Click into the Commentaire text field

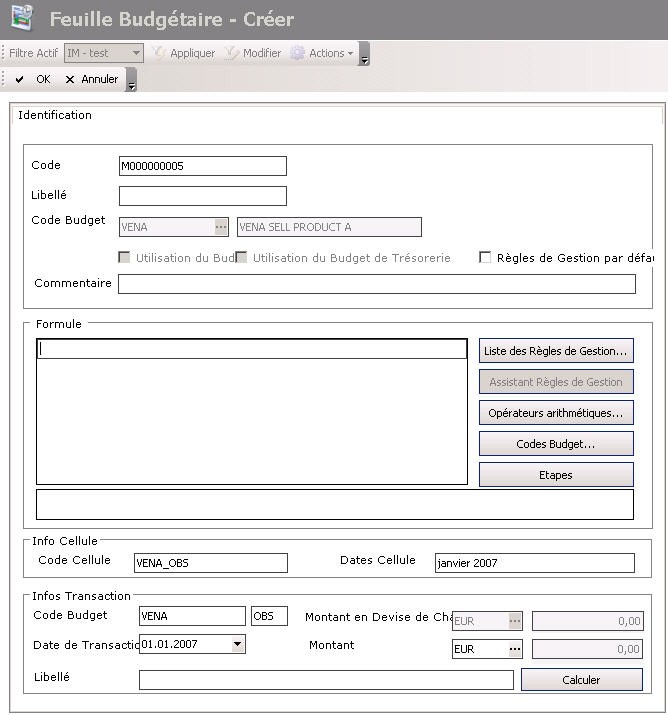pos(376,284)
